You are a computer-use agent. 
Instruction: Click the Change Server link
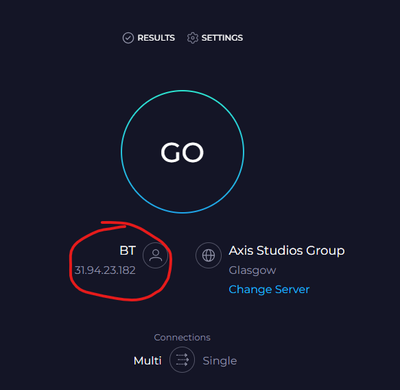point(269,289)
